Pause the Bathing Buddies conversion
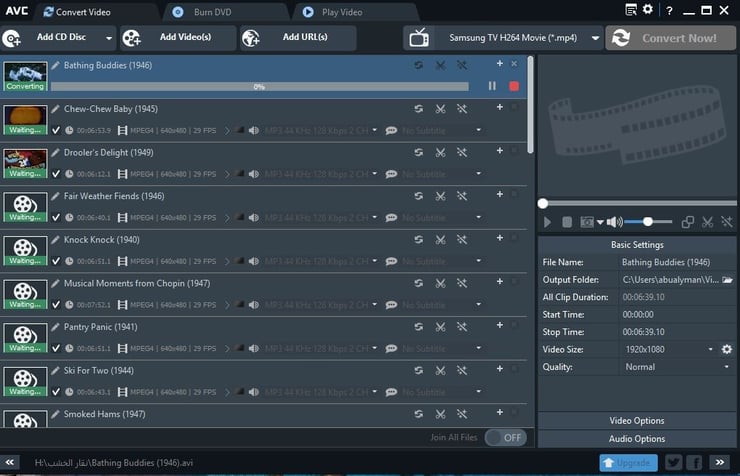 (x=492, y=86)
